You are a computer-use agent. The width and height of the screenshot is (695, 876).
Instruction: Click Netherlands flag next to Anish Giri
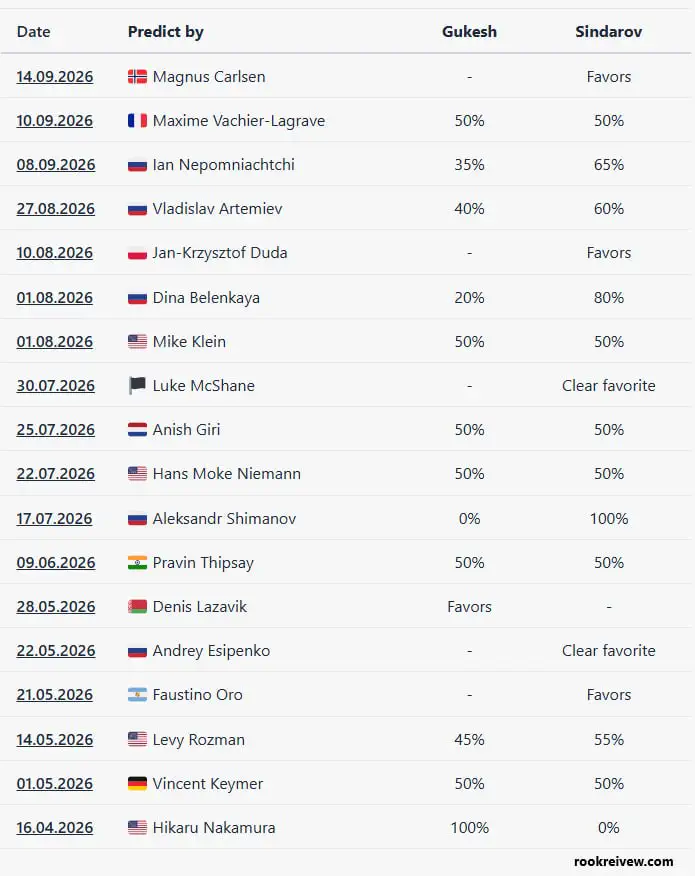(137, 430)
